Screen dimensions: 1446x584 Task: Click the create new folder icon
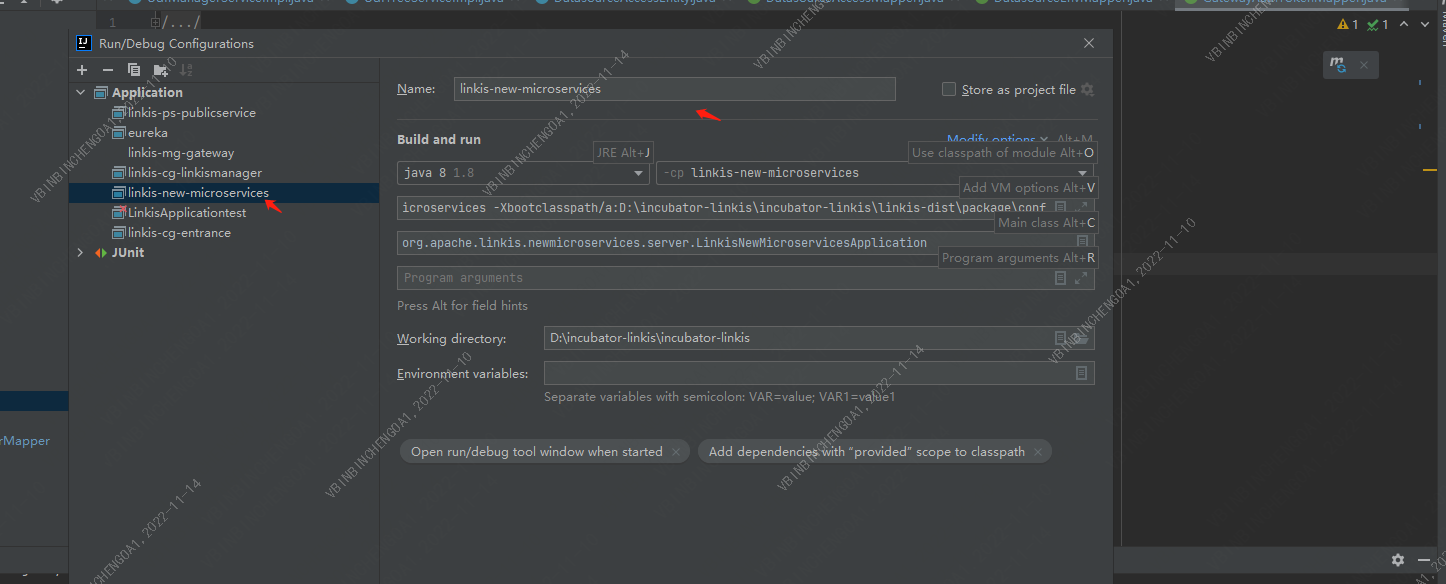160,70
